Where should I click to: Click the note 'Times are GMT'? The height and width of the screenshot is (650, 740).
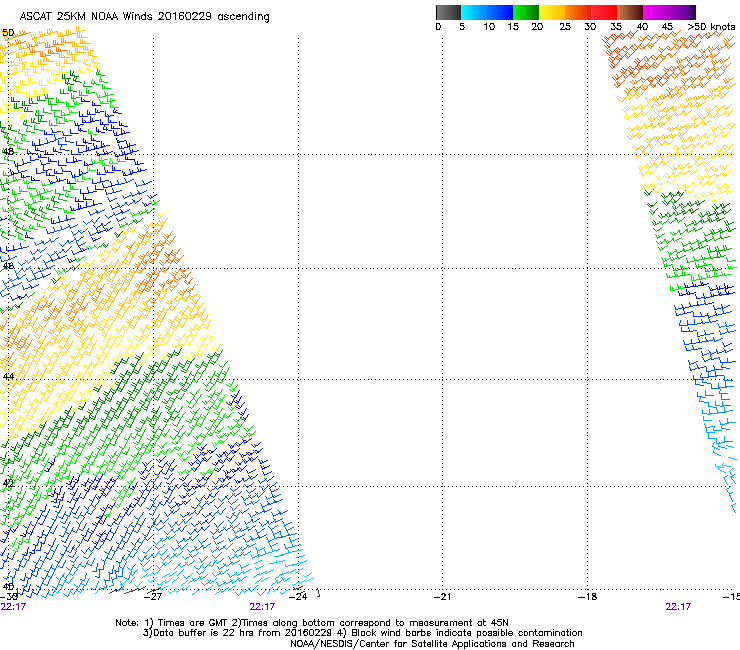click(192, 623)
